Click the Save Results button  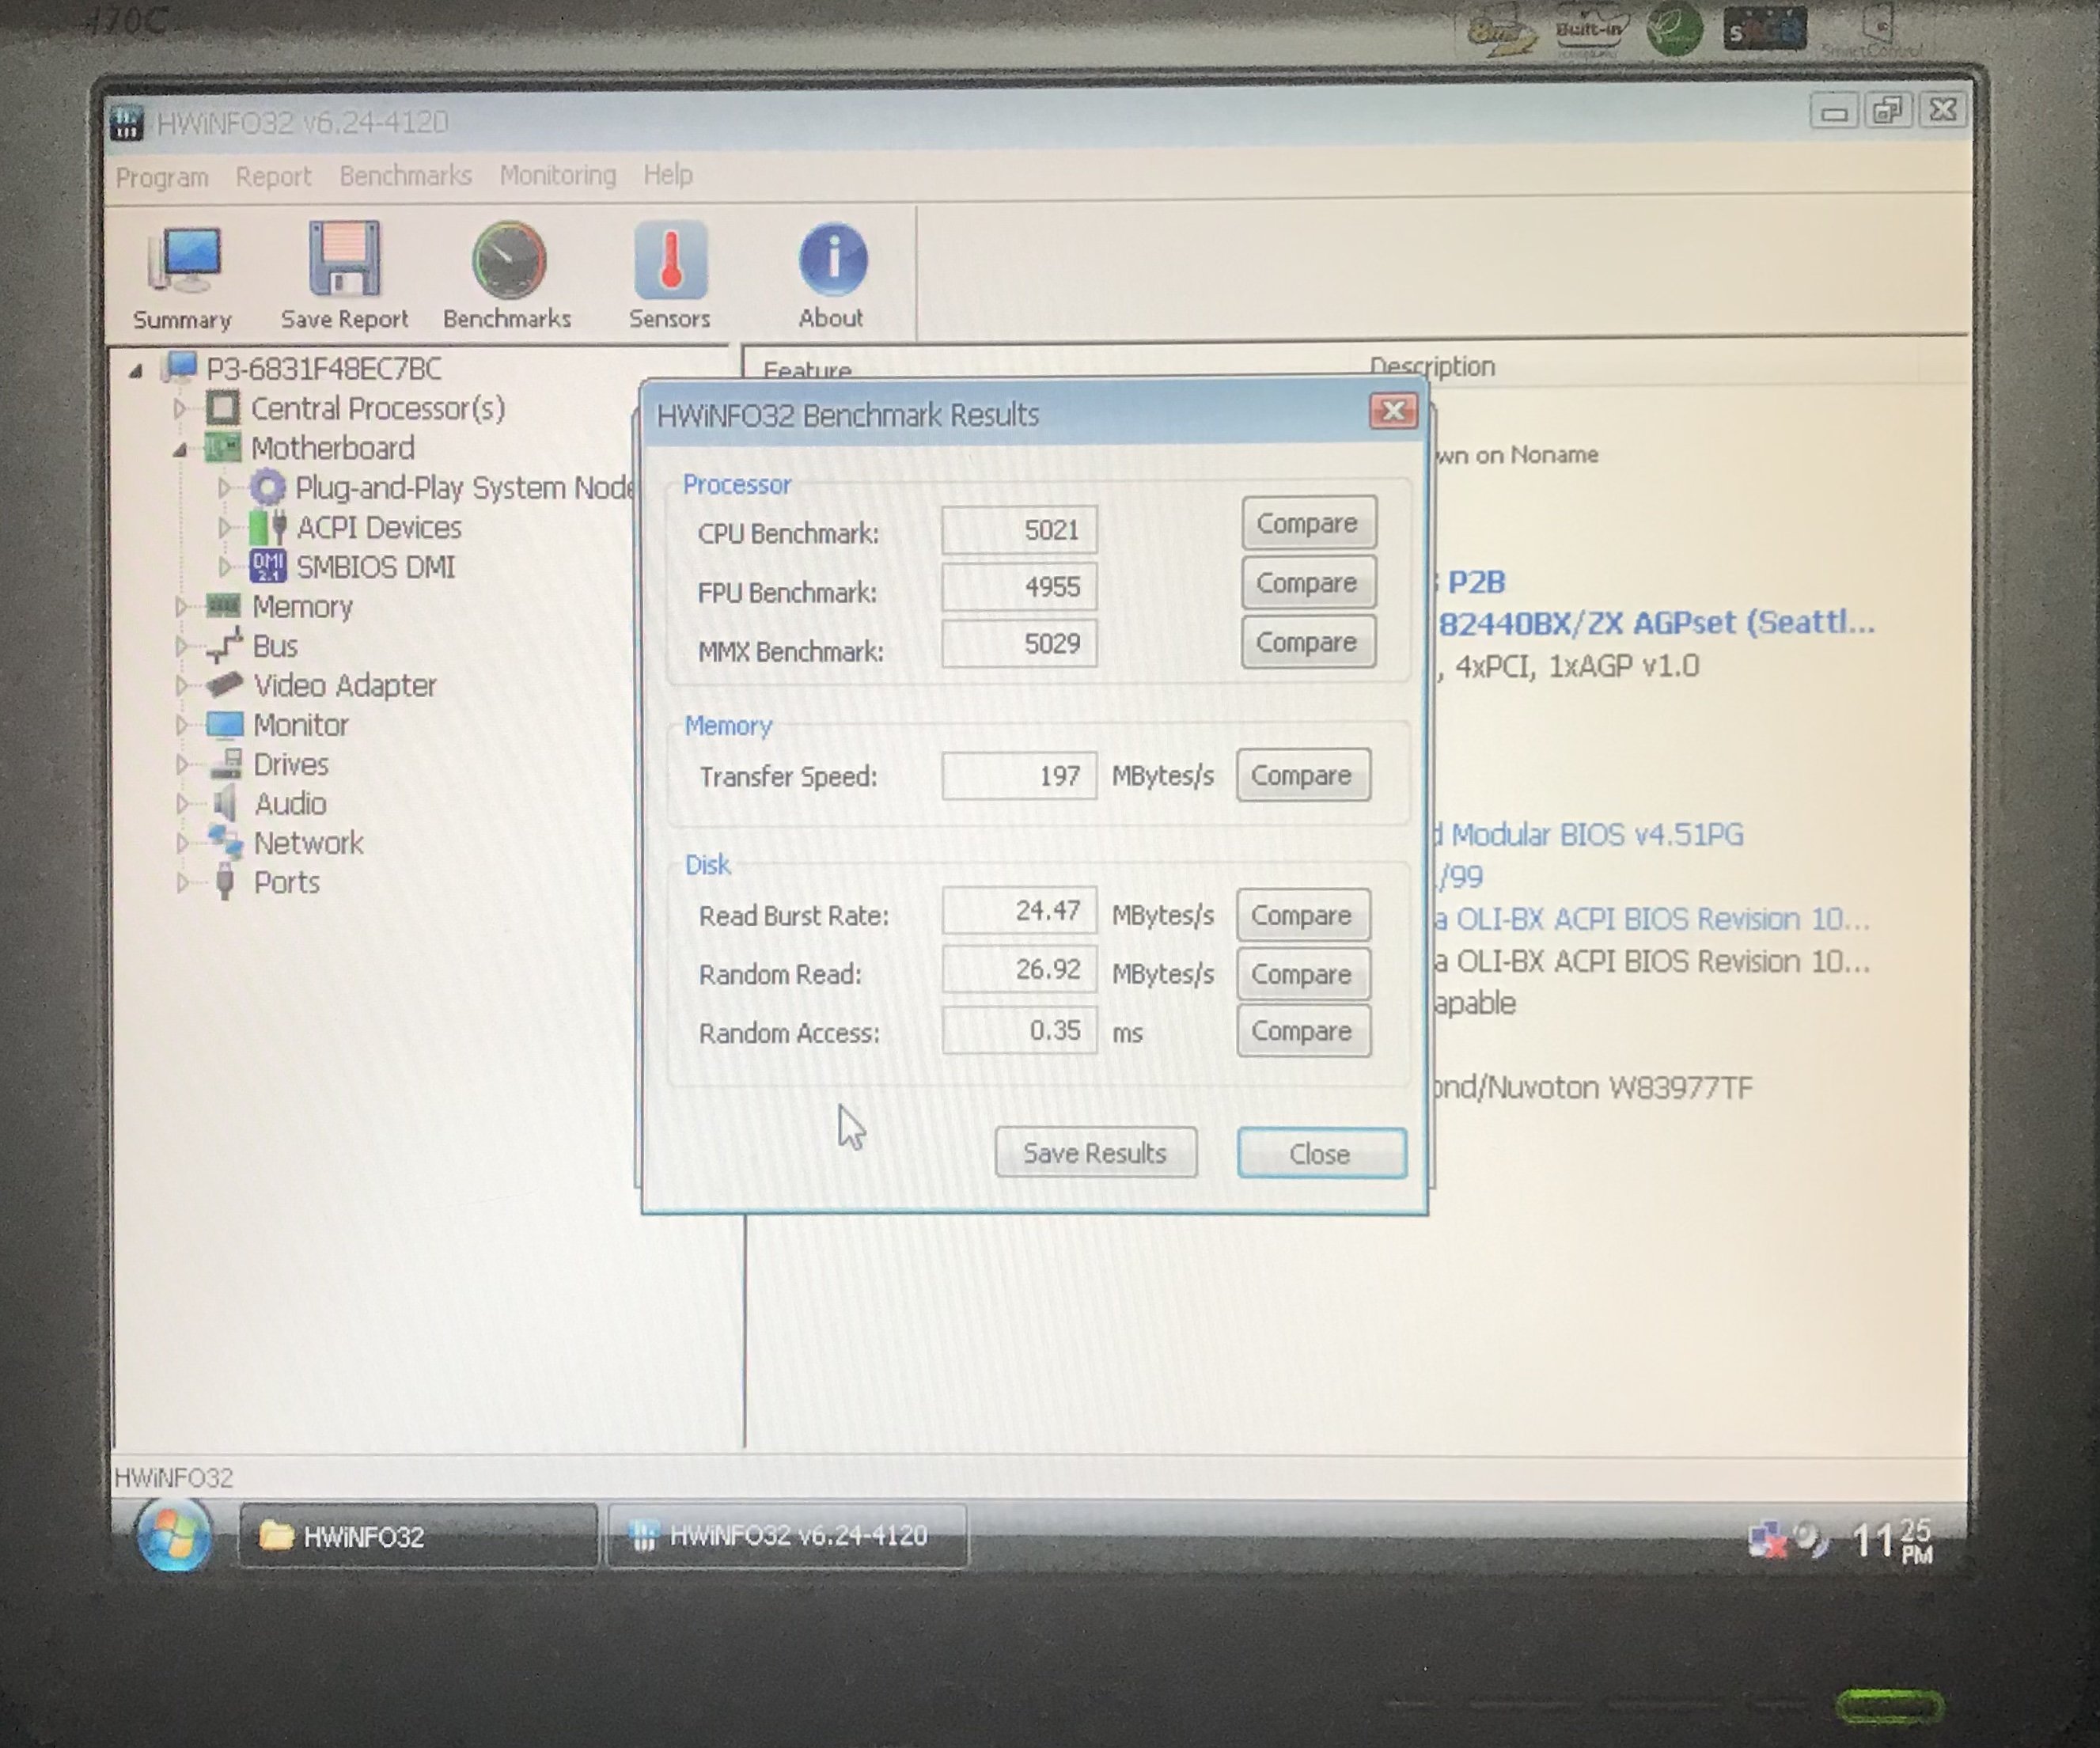click(x=1095, y=1153)
